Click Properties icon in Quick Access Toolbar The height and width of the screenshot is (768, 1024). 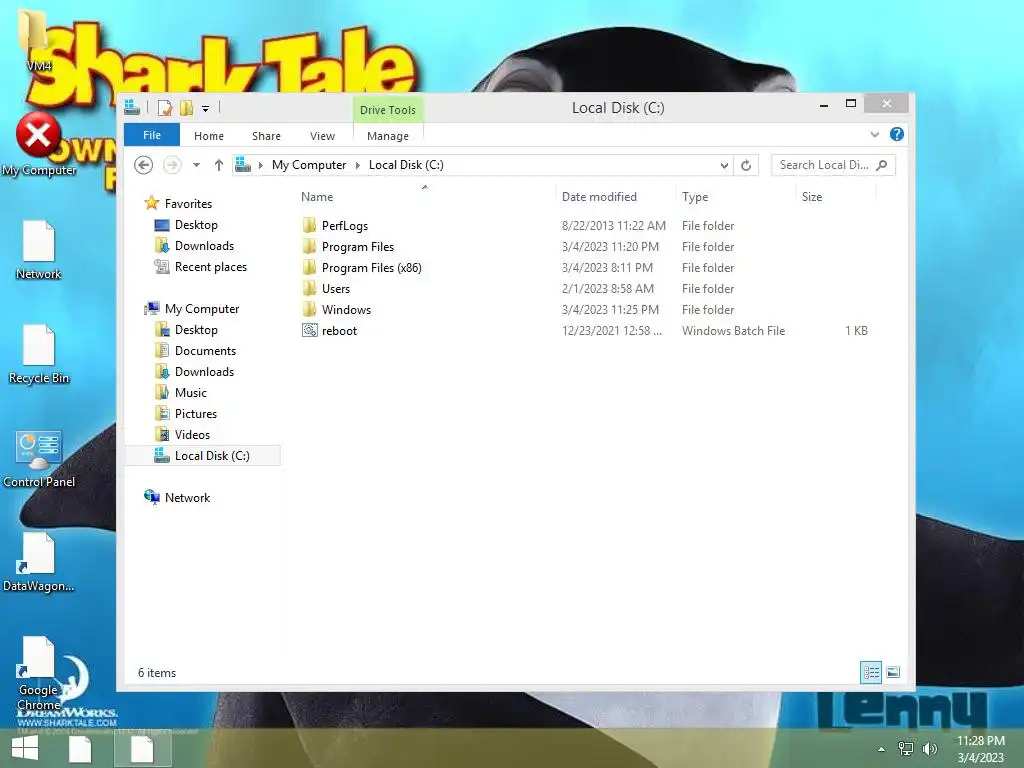tap(165, 108)
